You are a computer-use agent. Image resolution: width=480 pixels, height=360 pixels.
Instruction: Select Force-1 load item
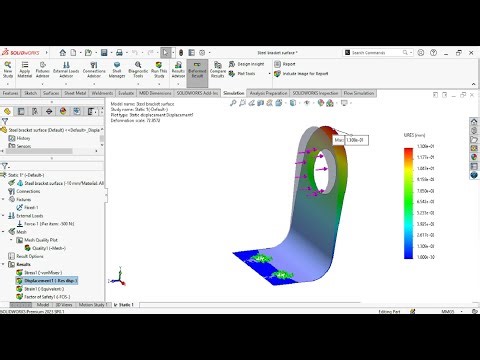(x=45, y=224)
